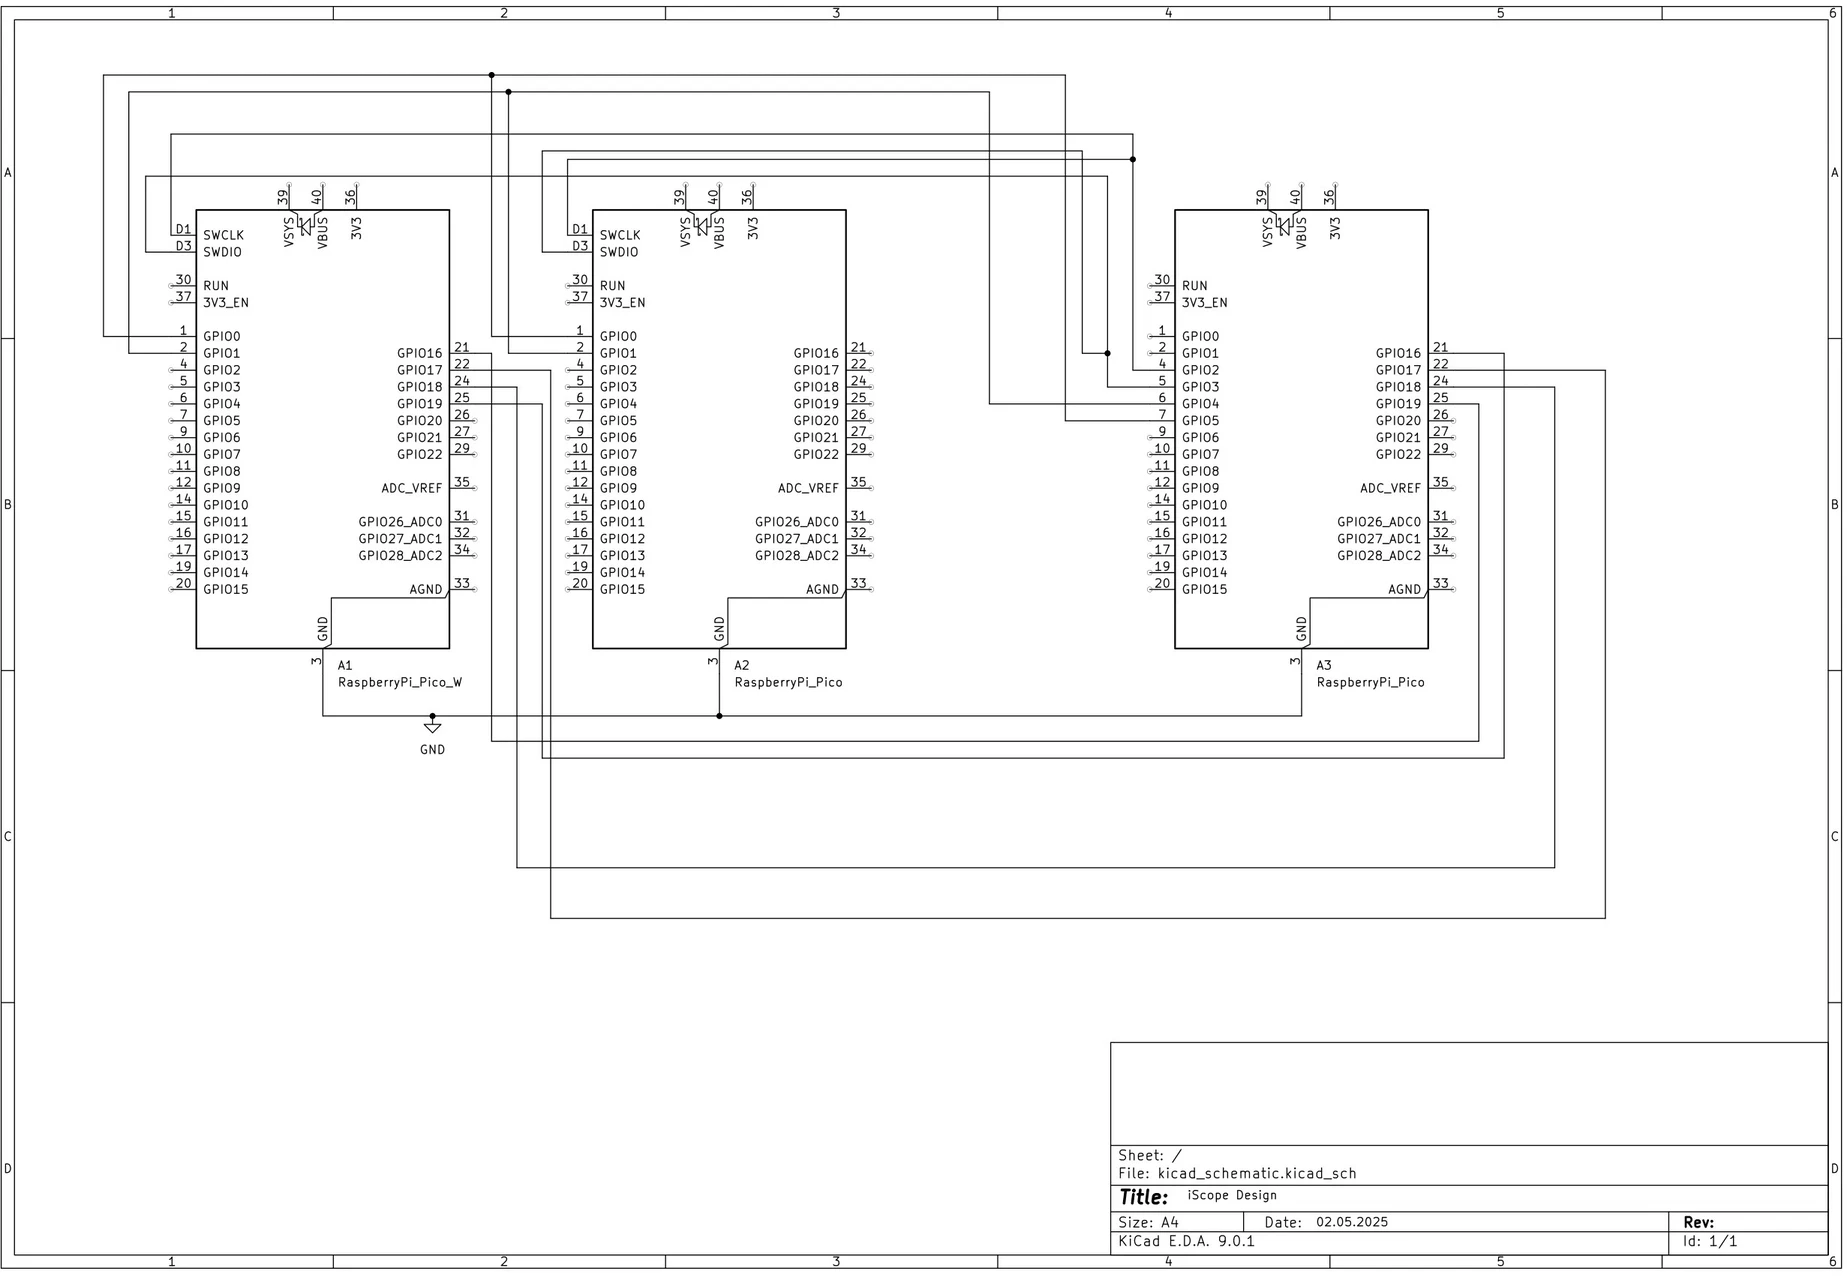Select pin number 33 on A3
Screen dimensions: 1847x1283
(x=1441, y=584)
